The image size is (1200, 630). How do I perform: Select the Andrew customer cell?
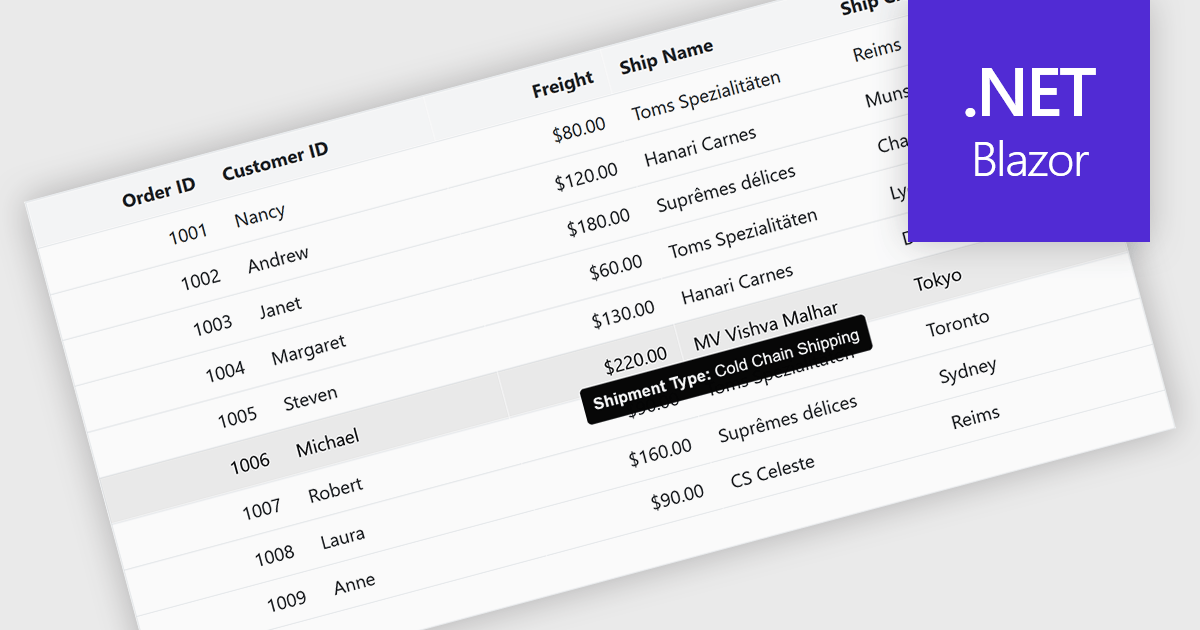coord(278,259)
